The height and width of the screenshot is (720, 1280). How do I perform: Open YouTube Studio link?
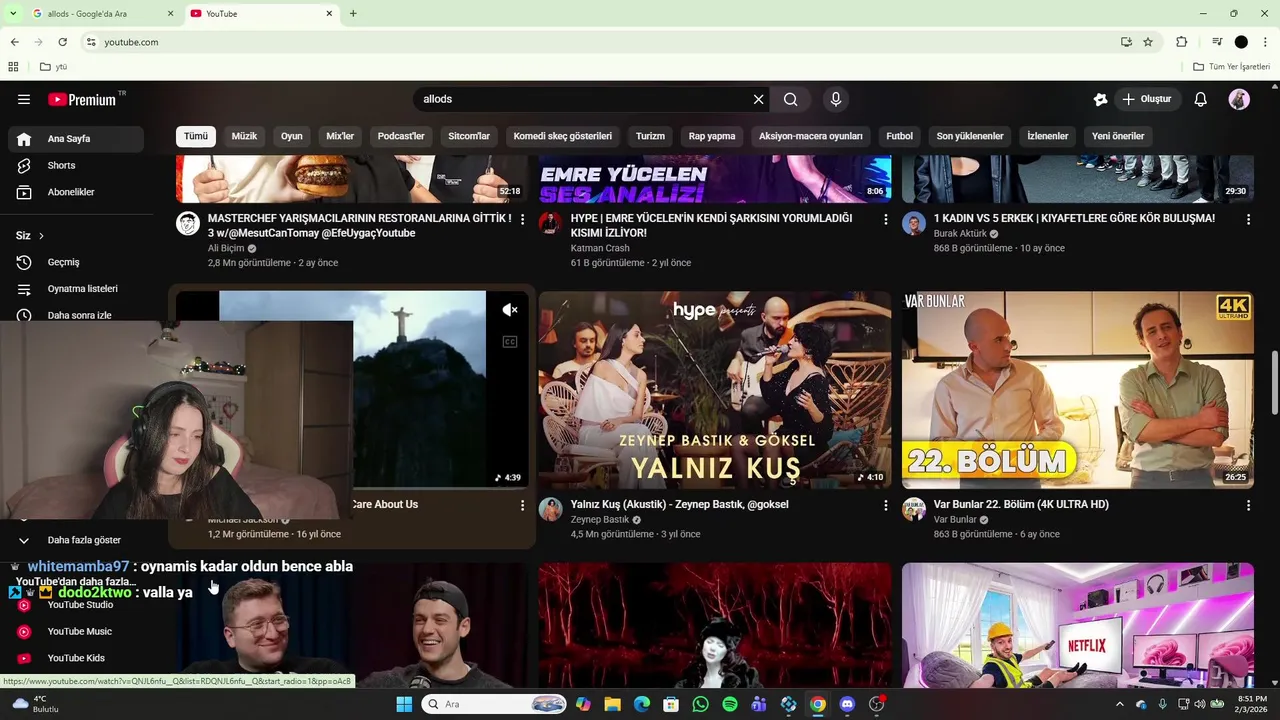76,605
